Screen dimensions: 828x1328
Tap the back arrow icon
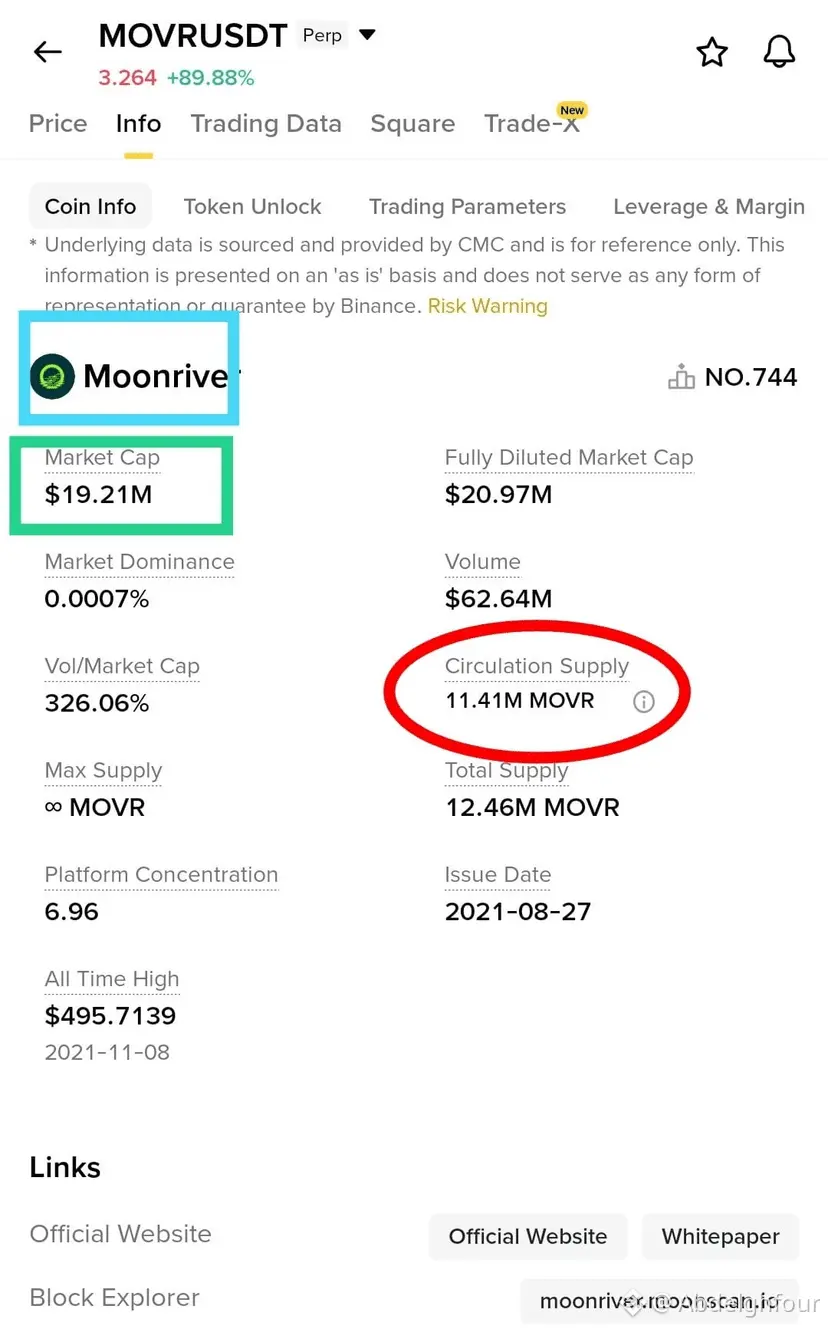click(48, 52)
